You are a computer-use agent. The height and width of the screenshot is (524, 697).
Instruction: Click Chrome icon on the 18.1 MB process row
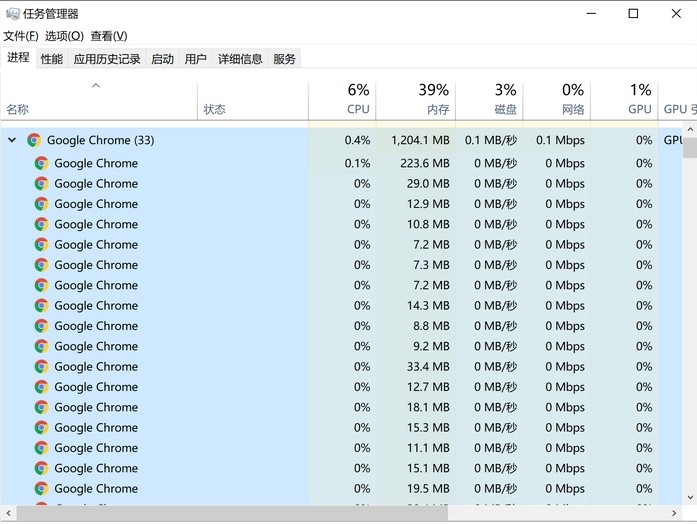point(41,407)
